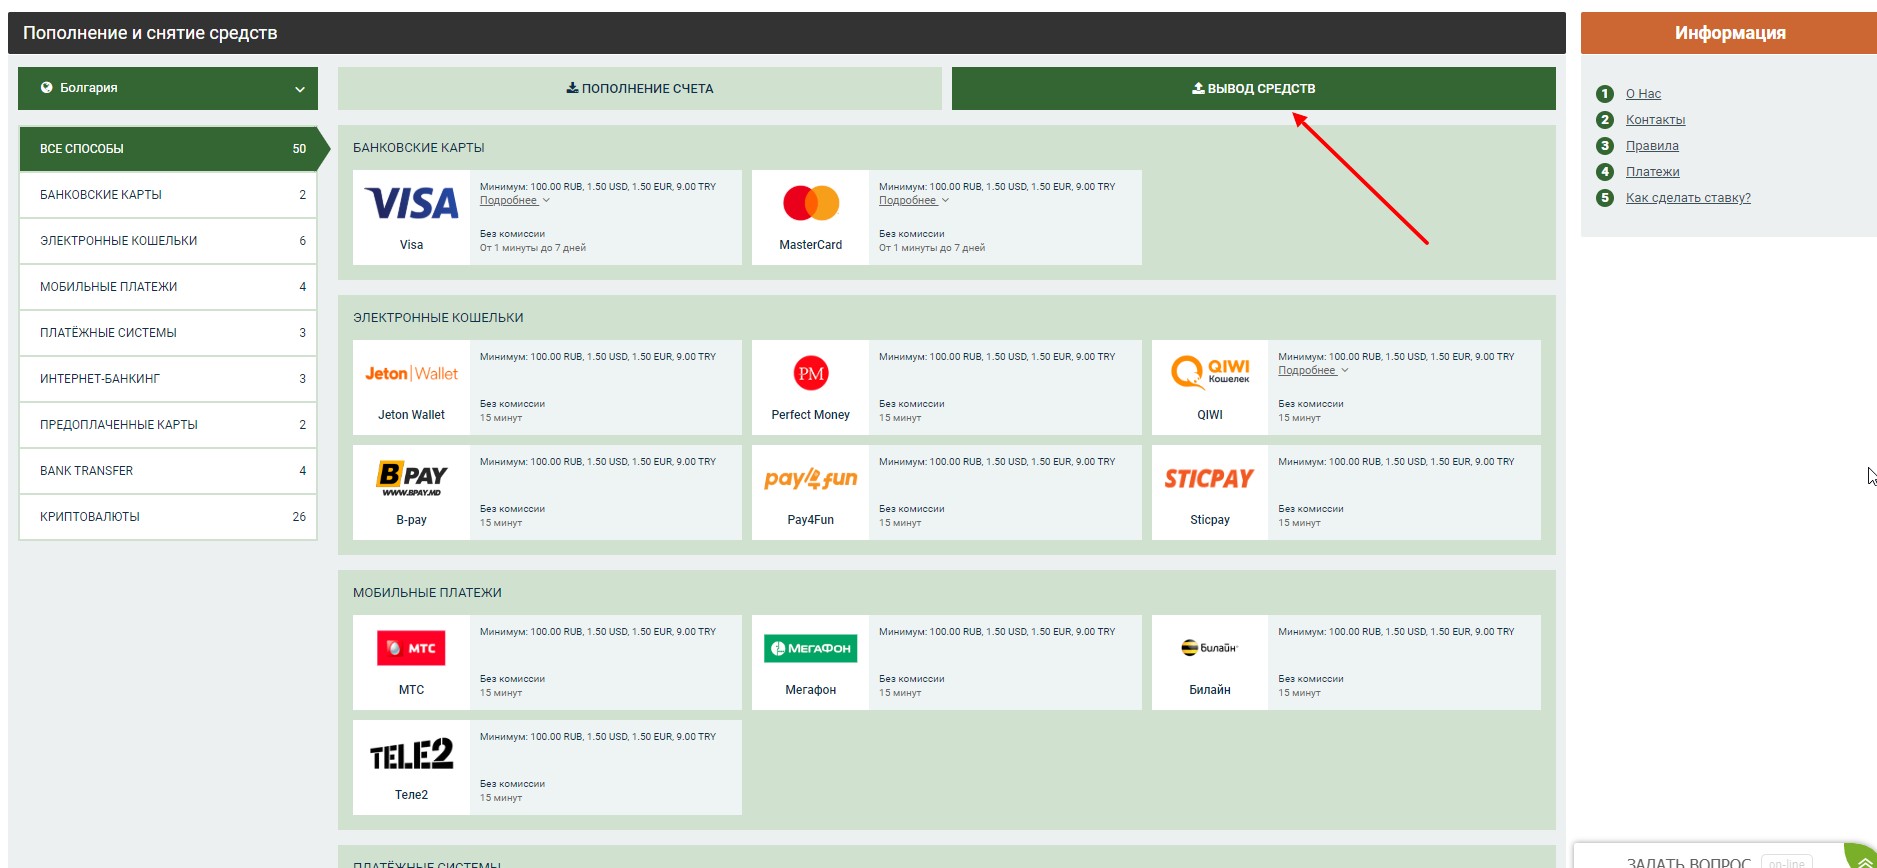Click the Теле2 name label
The width and height of the screenshot is (1877, 868).
click(x=411, y=795)
